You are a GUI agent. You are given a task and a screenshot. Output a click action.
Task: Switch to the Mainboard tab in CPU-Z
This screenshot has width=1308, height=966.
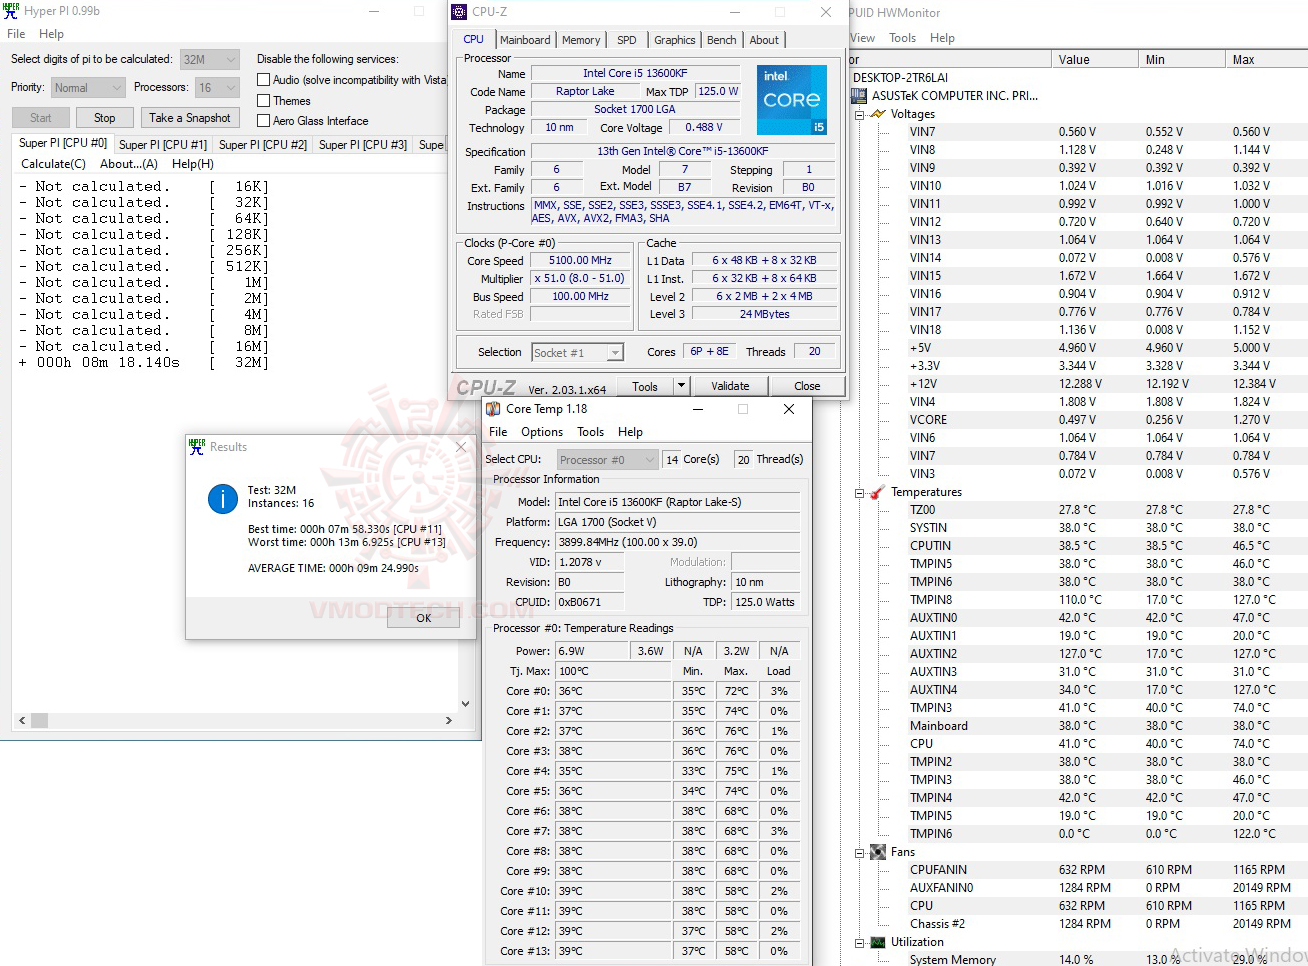525,40
